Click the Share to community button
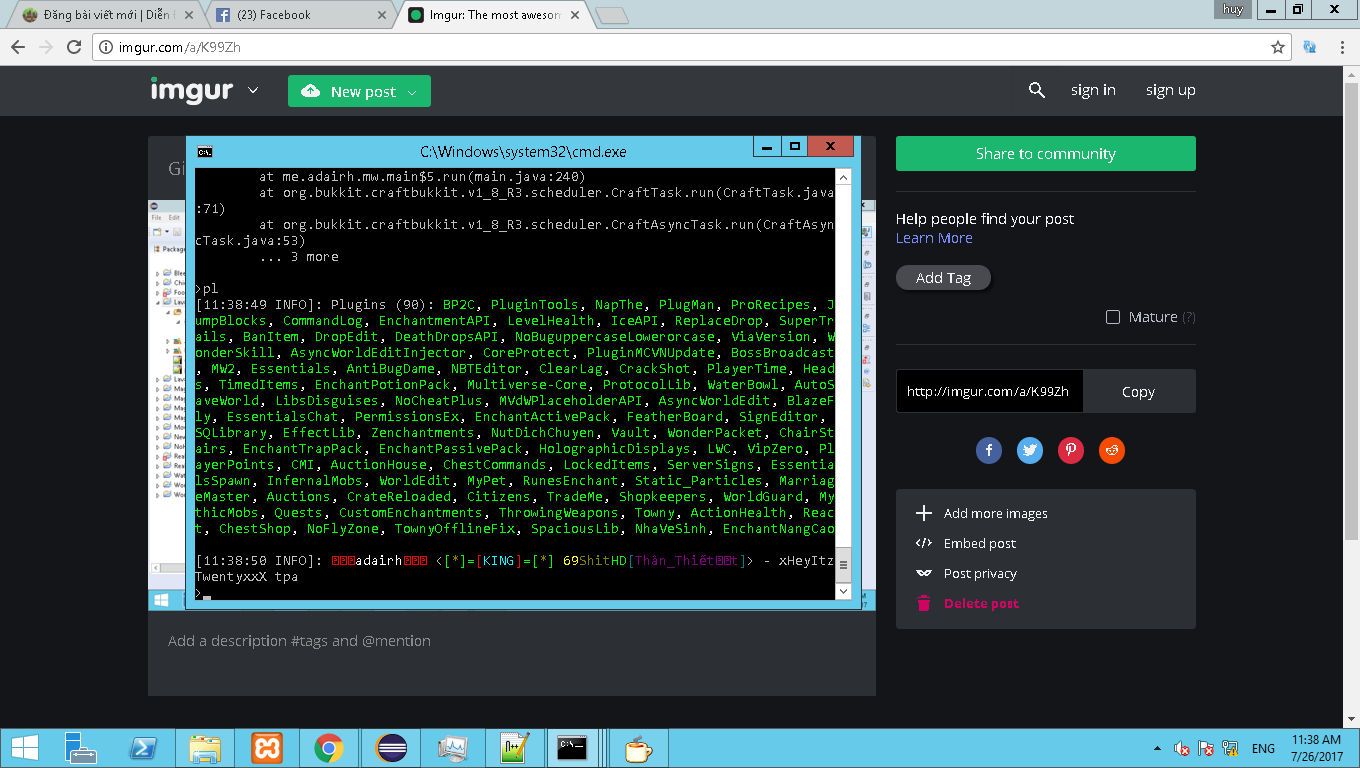Image resolution: width=1360 pixels, height=768 pixels. [1045, 154]
